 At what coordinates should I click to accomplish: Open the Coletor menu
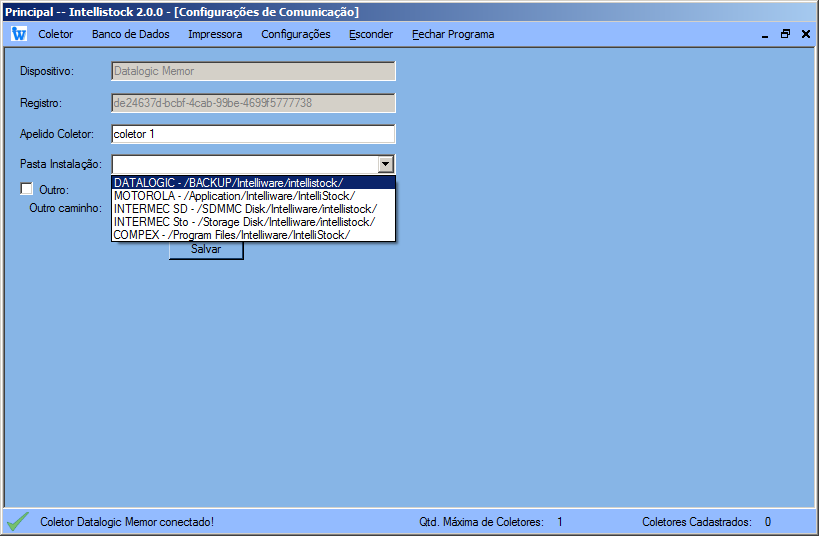tap(55, 34)
